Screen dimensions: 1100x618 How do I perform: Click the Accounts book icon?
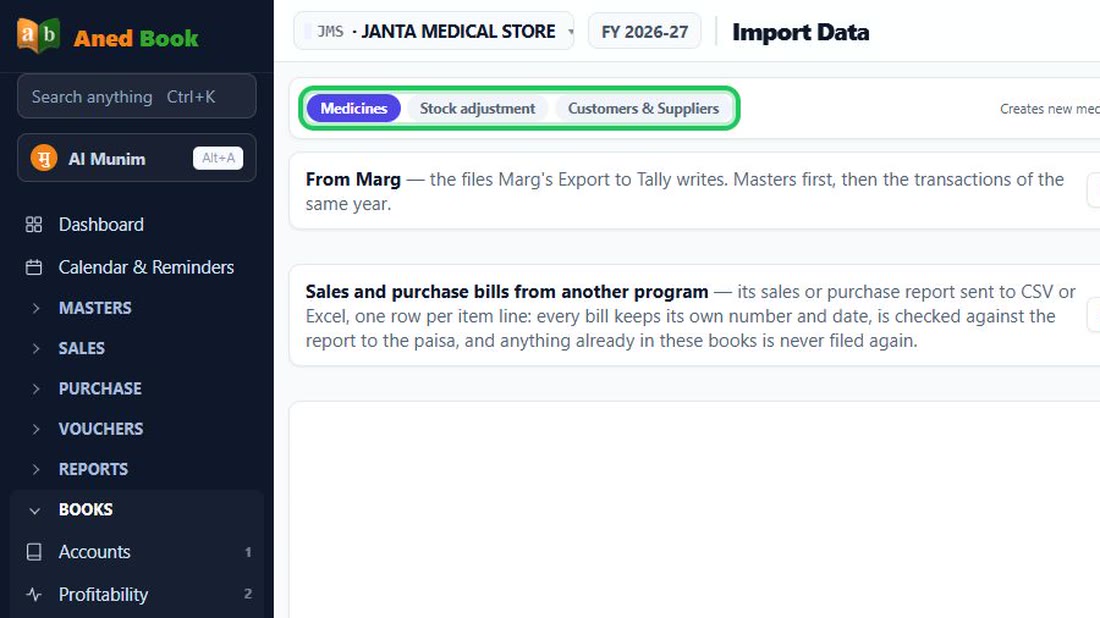34,552
